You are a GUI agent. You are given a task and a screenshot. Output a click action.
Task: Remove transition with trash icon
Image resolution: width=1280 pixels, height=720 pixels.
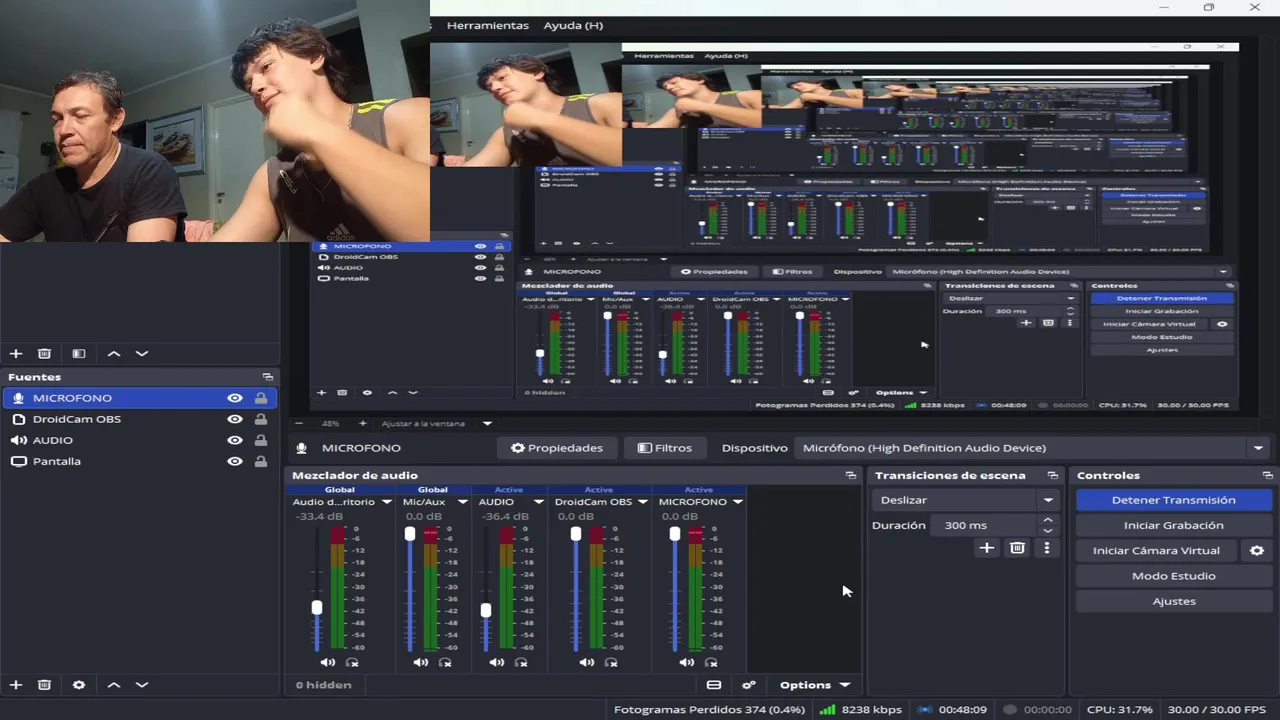coord(1017,548)
